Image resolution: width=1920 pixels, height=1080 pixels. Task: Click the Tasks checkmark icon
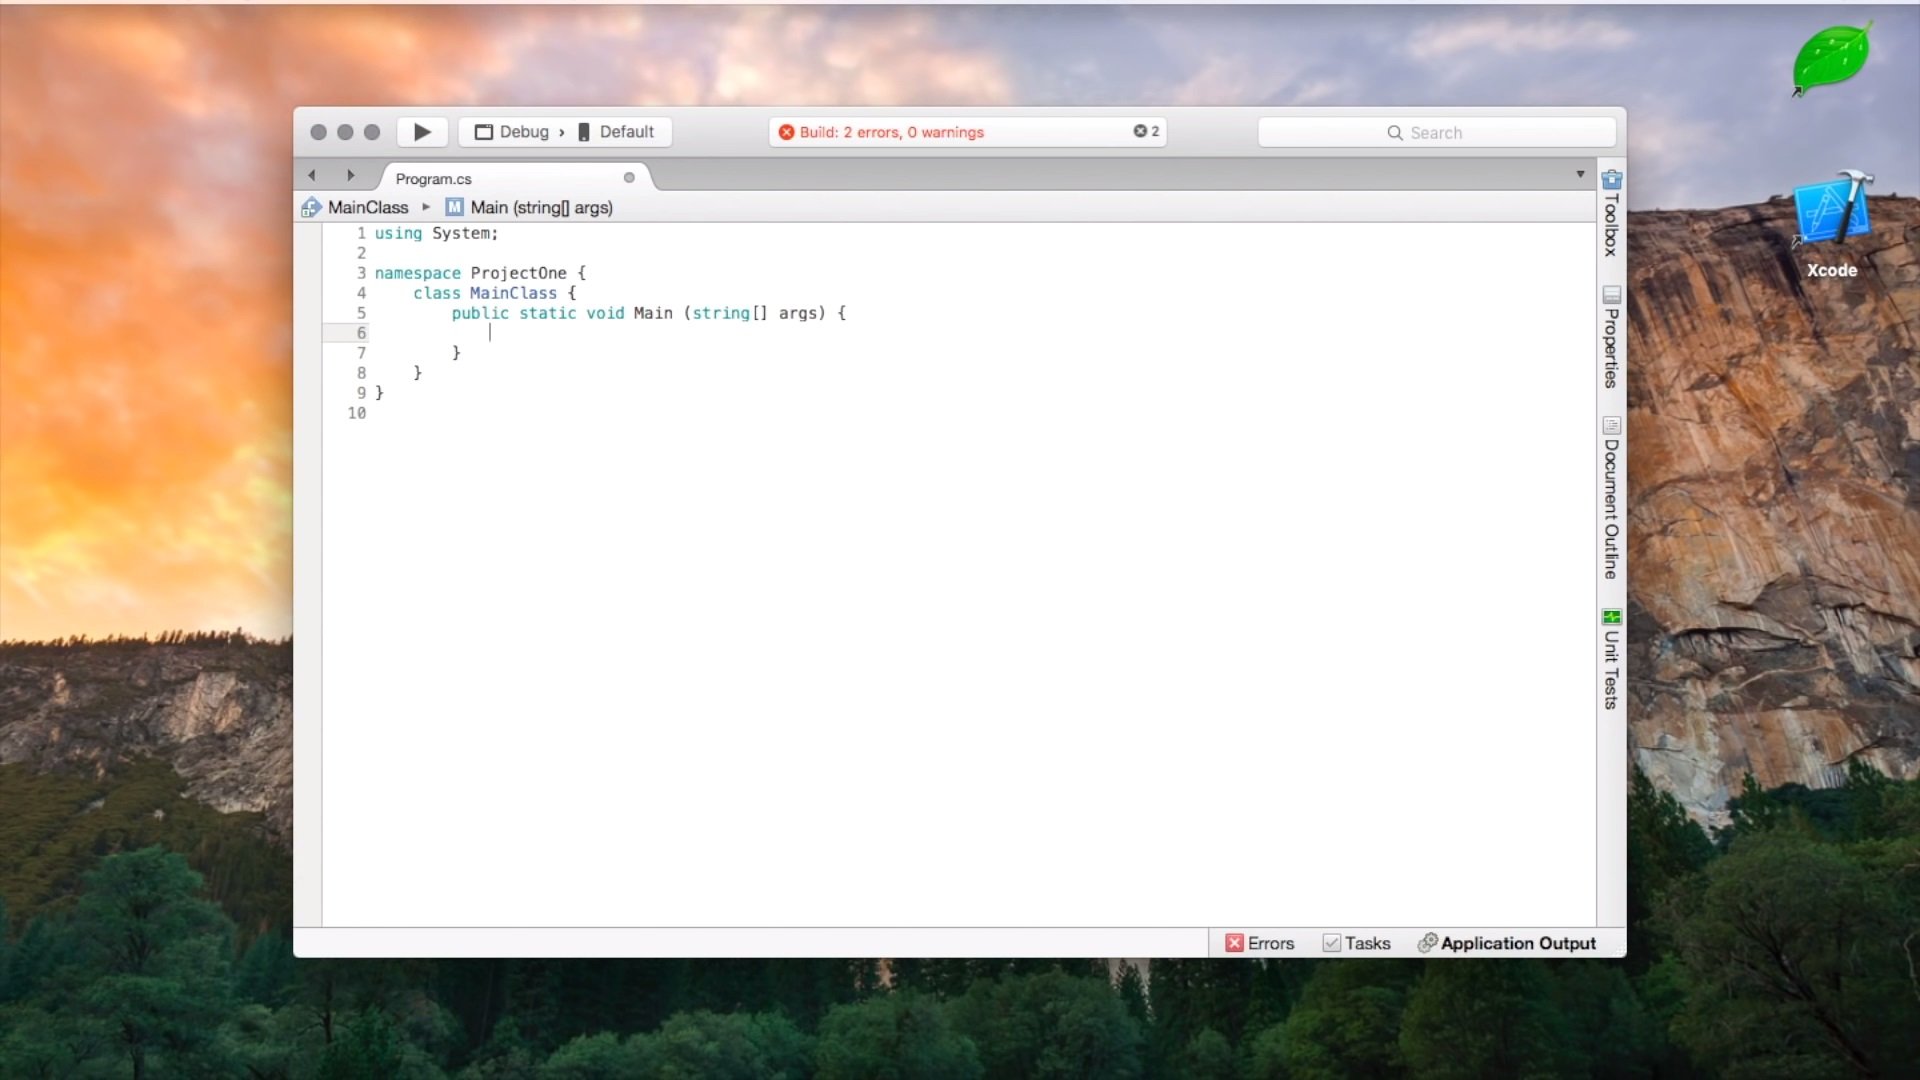click(1331, 943)
